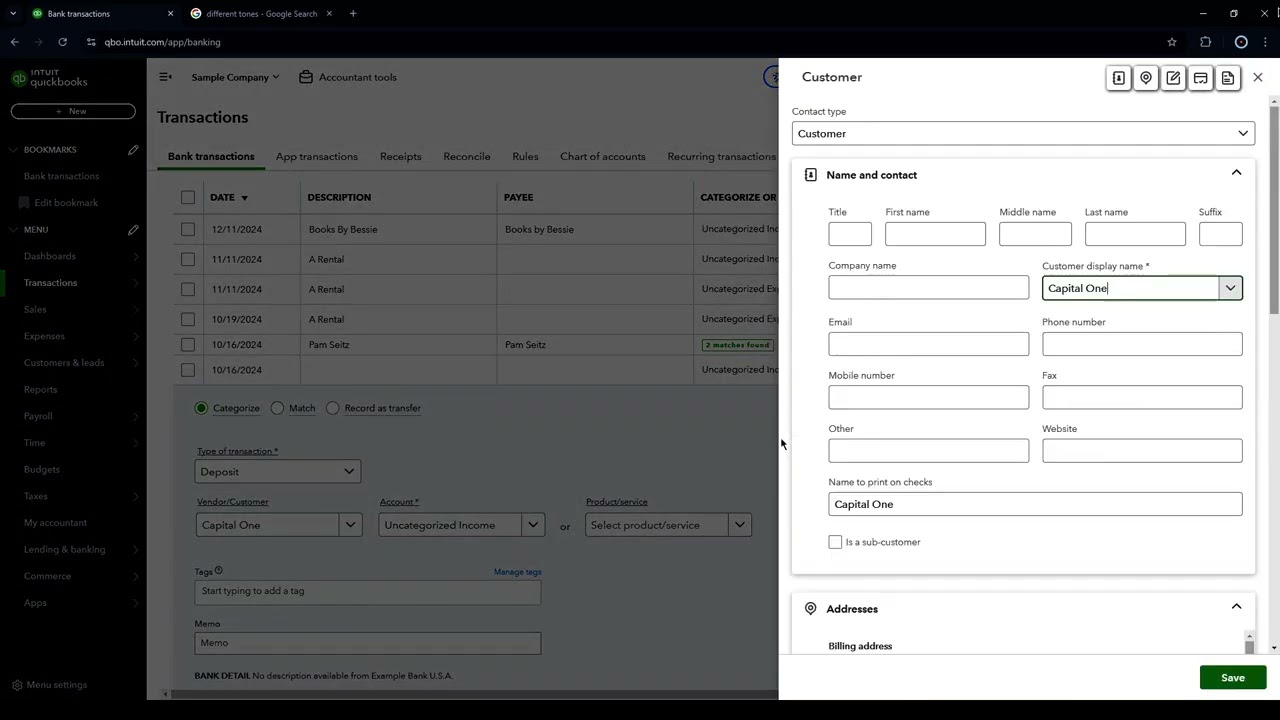The width and height of the screenshot is (1280, 720).
Task: Open payments section via card icon
Action: pos(1200,78)
